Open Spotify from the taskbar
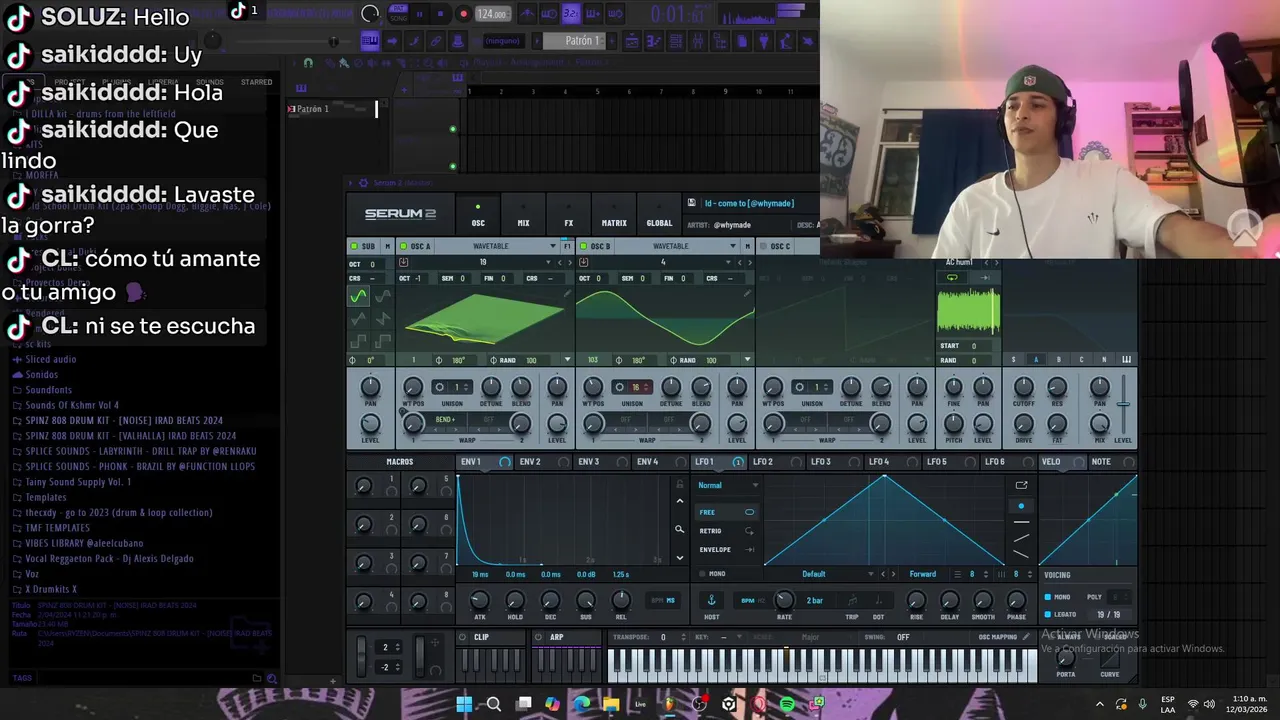Viewport: 1280px width, 720px height. click(788, 704)
